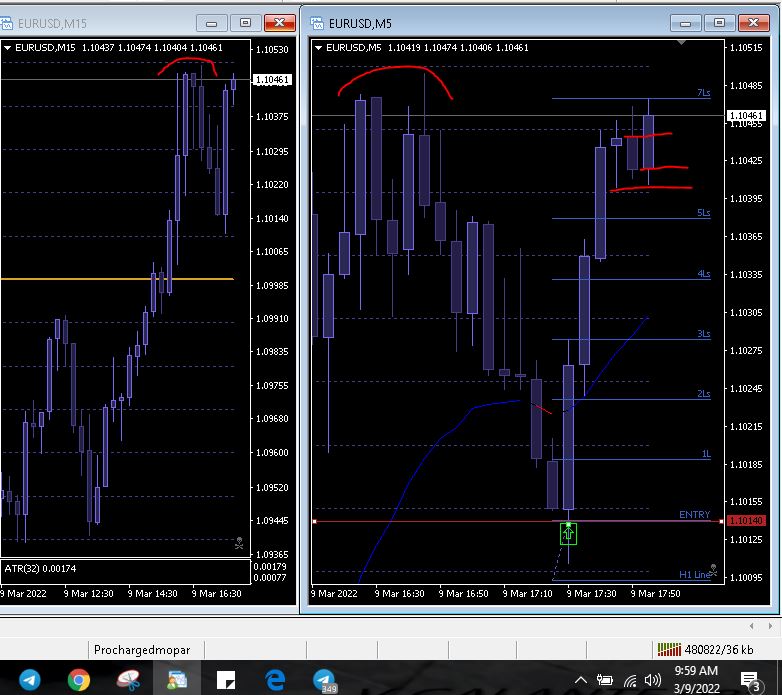
Task: Select the green buy arrow marker
Action: click(x=568, y=533)
